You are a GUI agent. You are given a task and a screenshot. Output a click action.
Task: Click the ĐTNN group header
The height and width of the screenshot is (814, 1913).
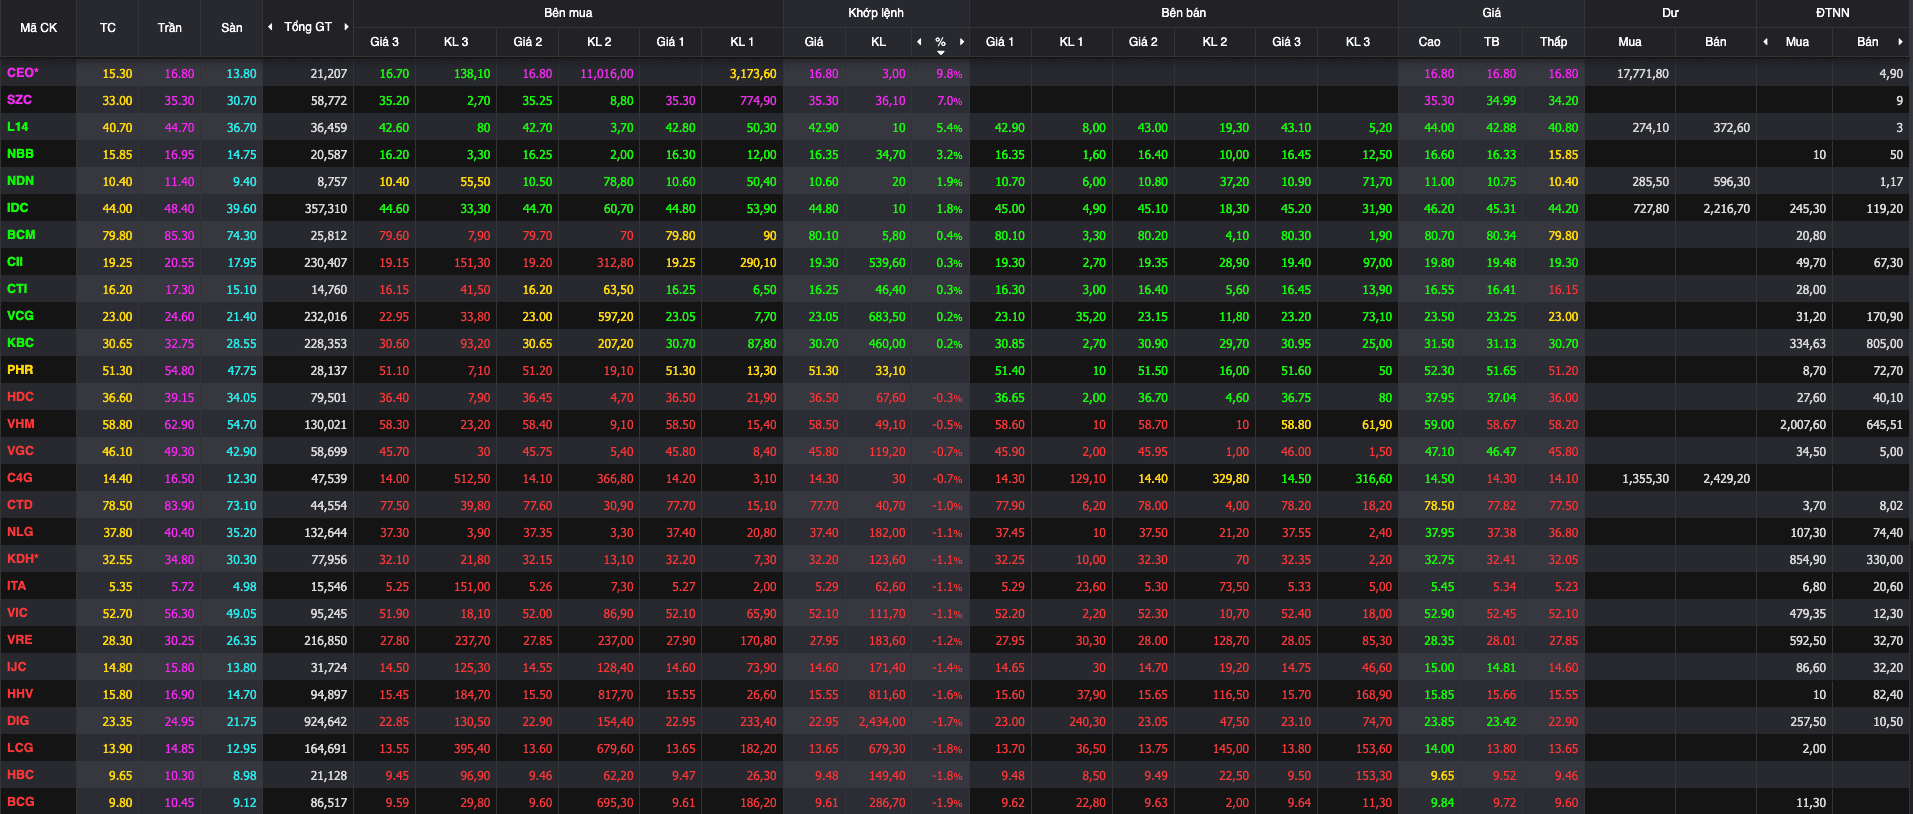click(x=1832, y=13)
